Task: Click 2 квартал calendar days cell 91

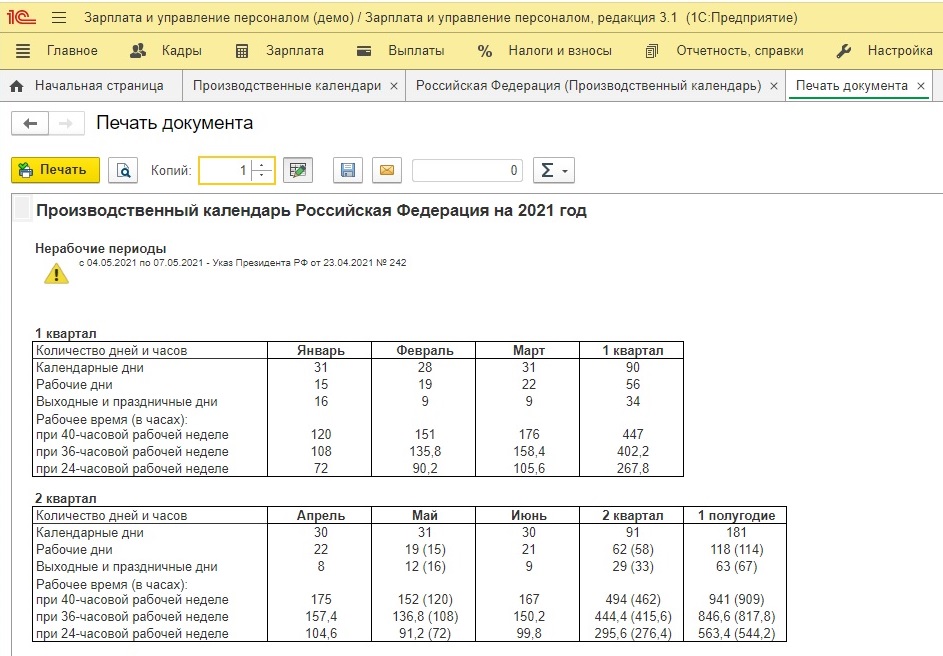Action: pyautogui.click(x=633, y=532)
